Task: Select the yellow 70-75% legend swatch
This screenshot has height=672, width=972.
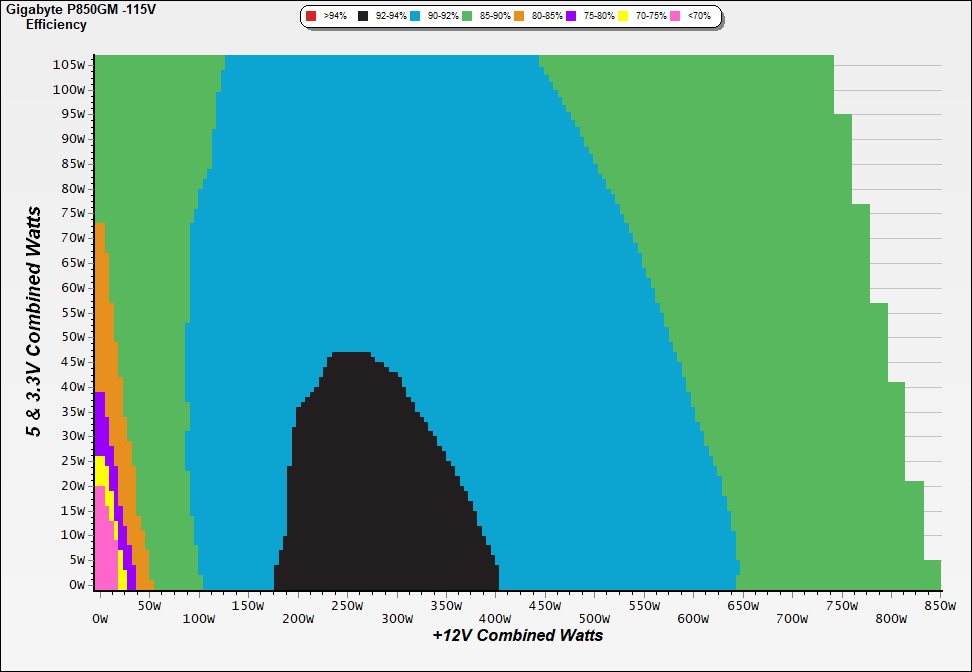Action: (623, 17)
